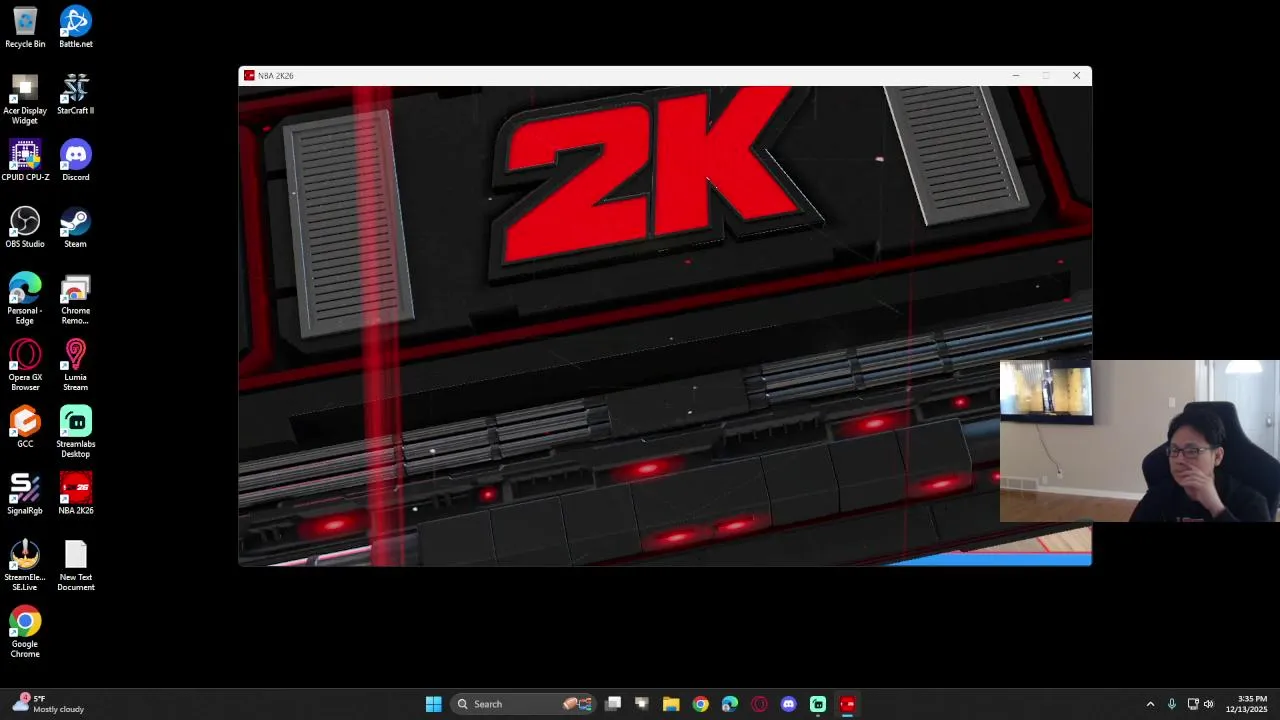Select the OBS Studio desktop icon
Viewport: 1280px width, 720px height.
point(25,227)
